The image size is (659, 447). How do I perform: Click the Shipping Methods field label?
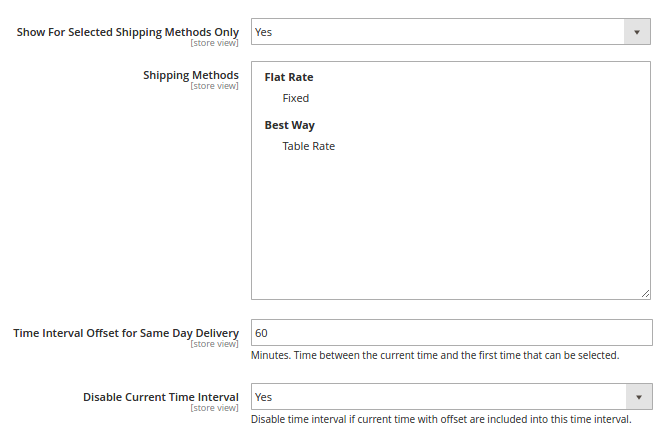(191, 75)
